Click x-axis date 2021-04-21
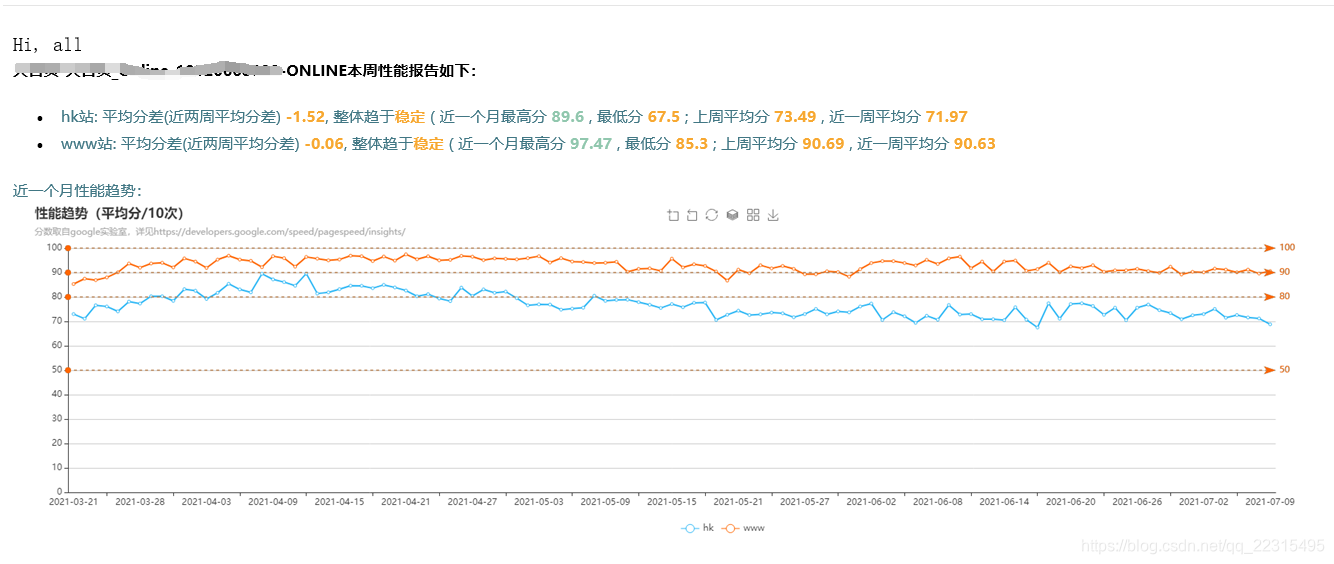The height and width of the screenshot is (564, 1334). pyautogui.click(x=405, y=502)
